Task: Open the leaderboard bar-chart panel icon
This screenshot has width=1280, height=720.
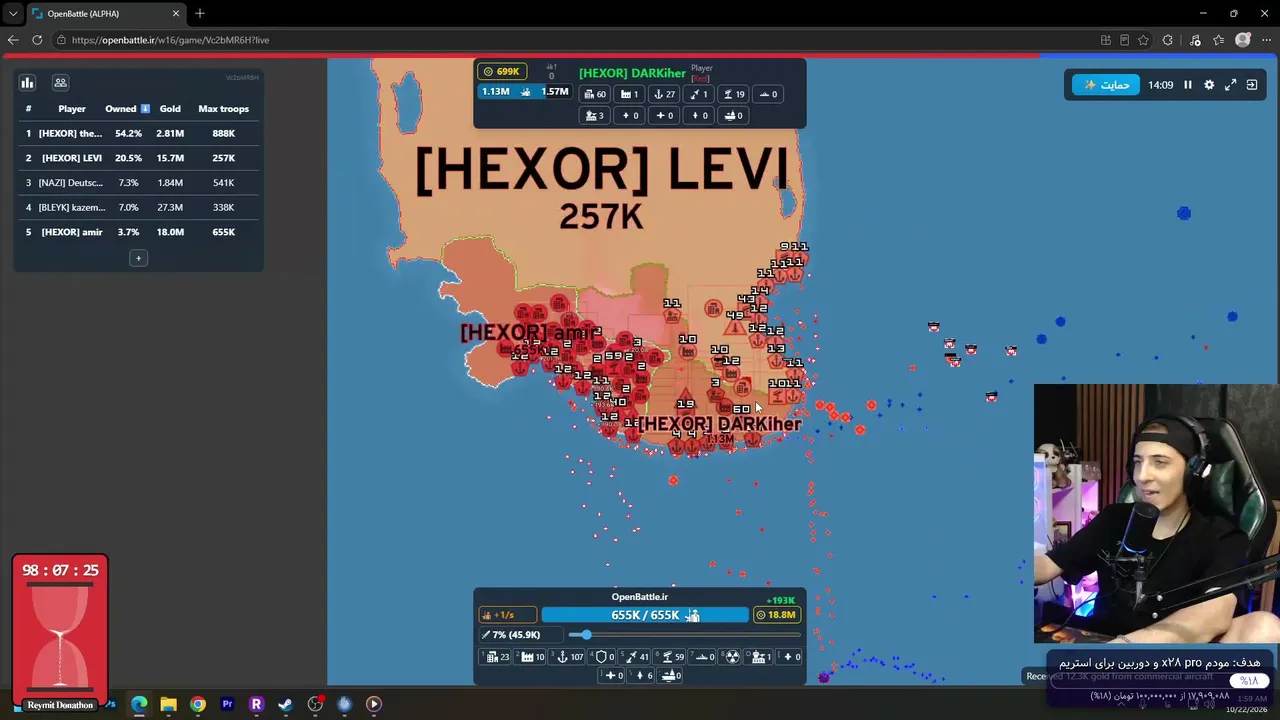Action: pyautogui.click(x=28, y=83)
